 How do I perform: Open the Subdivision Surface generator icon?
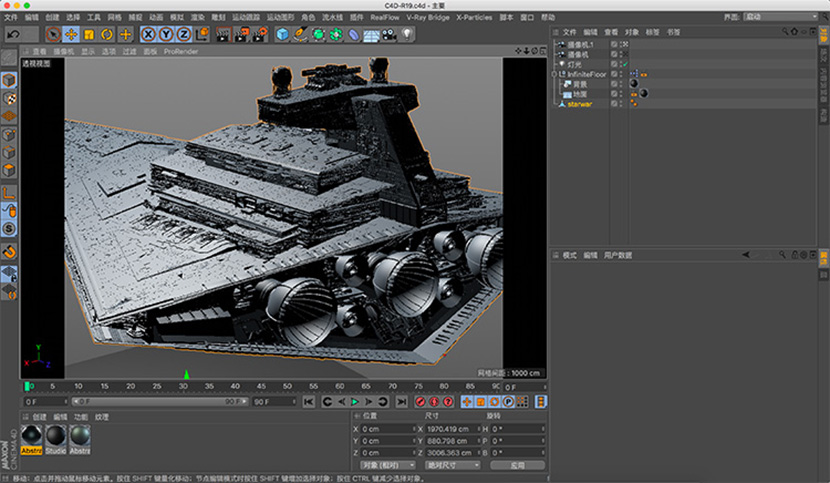pyautogui.click(x=318, y=34)
